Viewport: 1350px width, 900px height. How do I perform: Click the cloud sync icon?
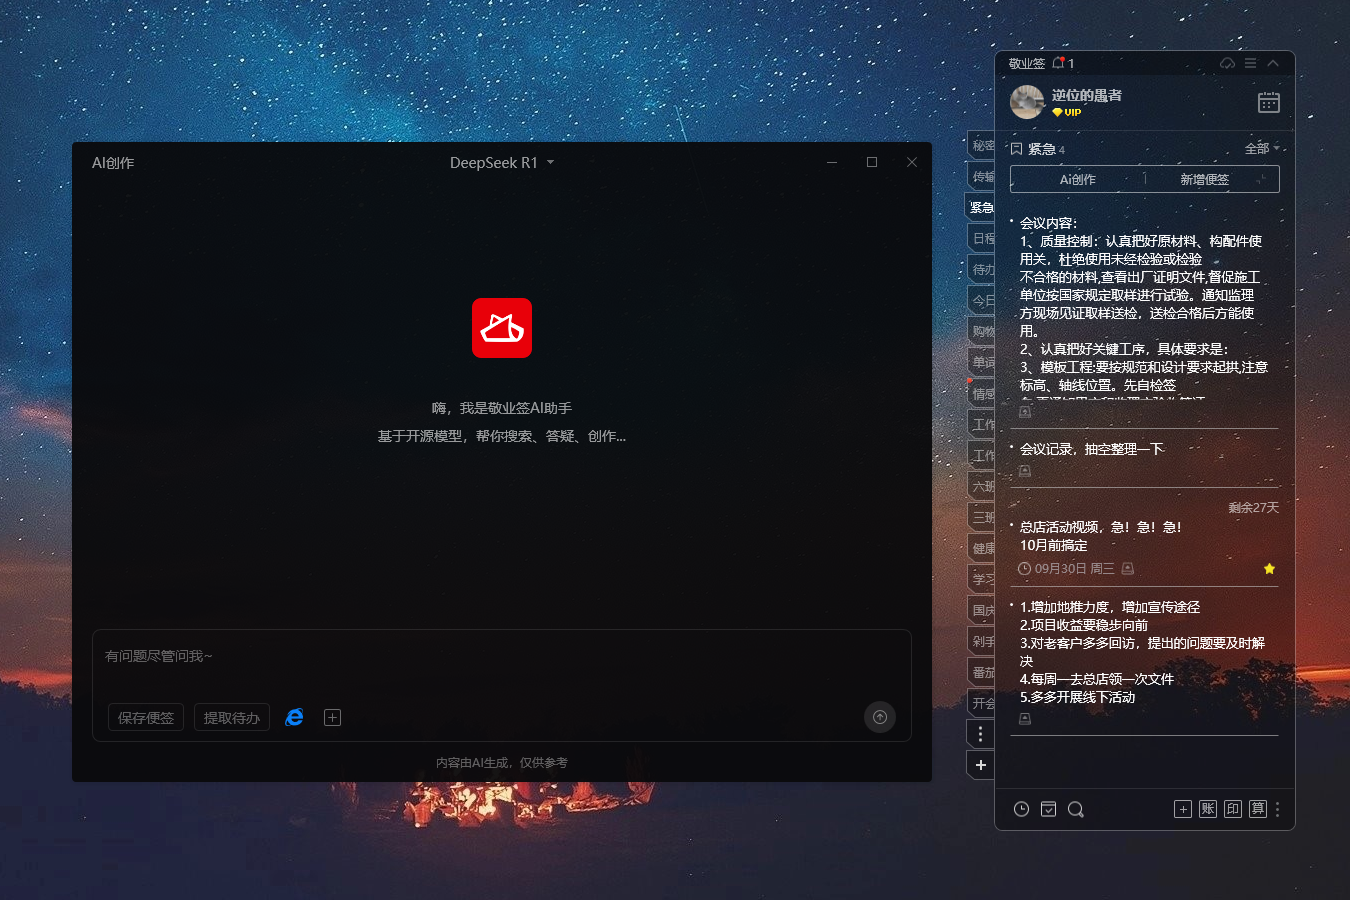1227,63
